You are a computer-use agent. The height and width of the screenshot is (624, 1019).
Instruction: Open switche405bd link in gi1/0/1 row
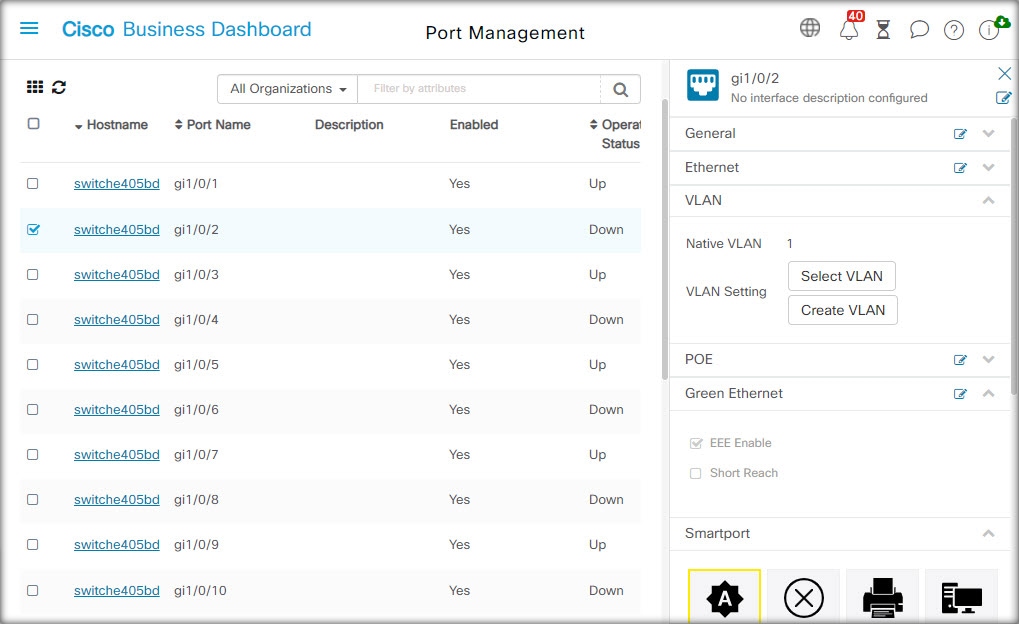[117, 184]
